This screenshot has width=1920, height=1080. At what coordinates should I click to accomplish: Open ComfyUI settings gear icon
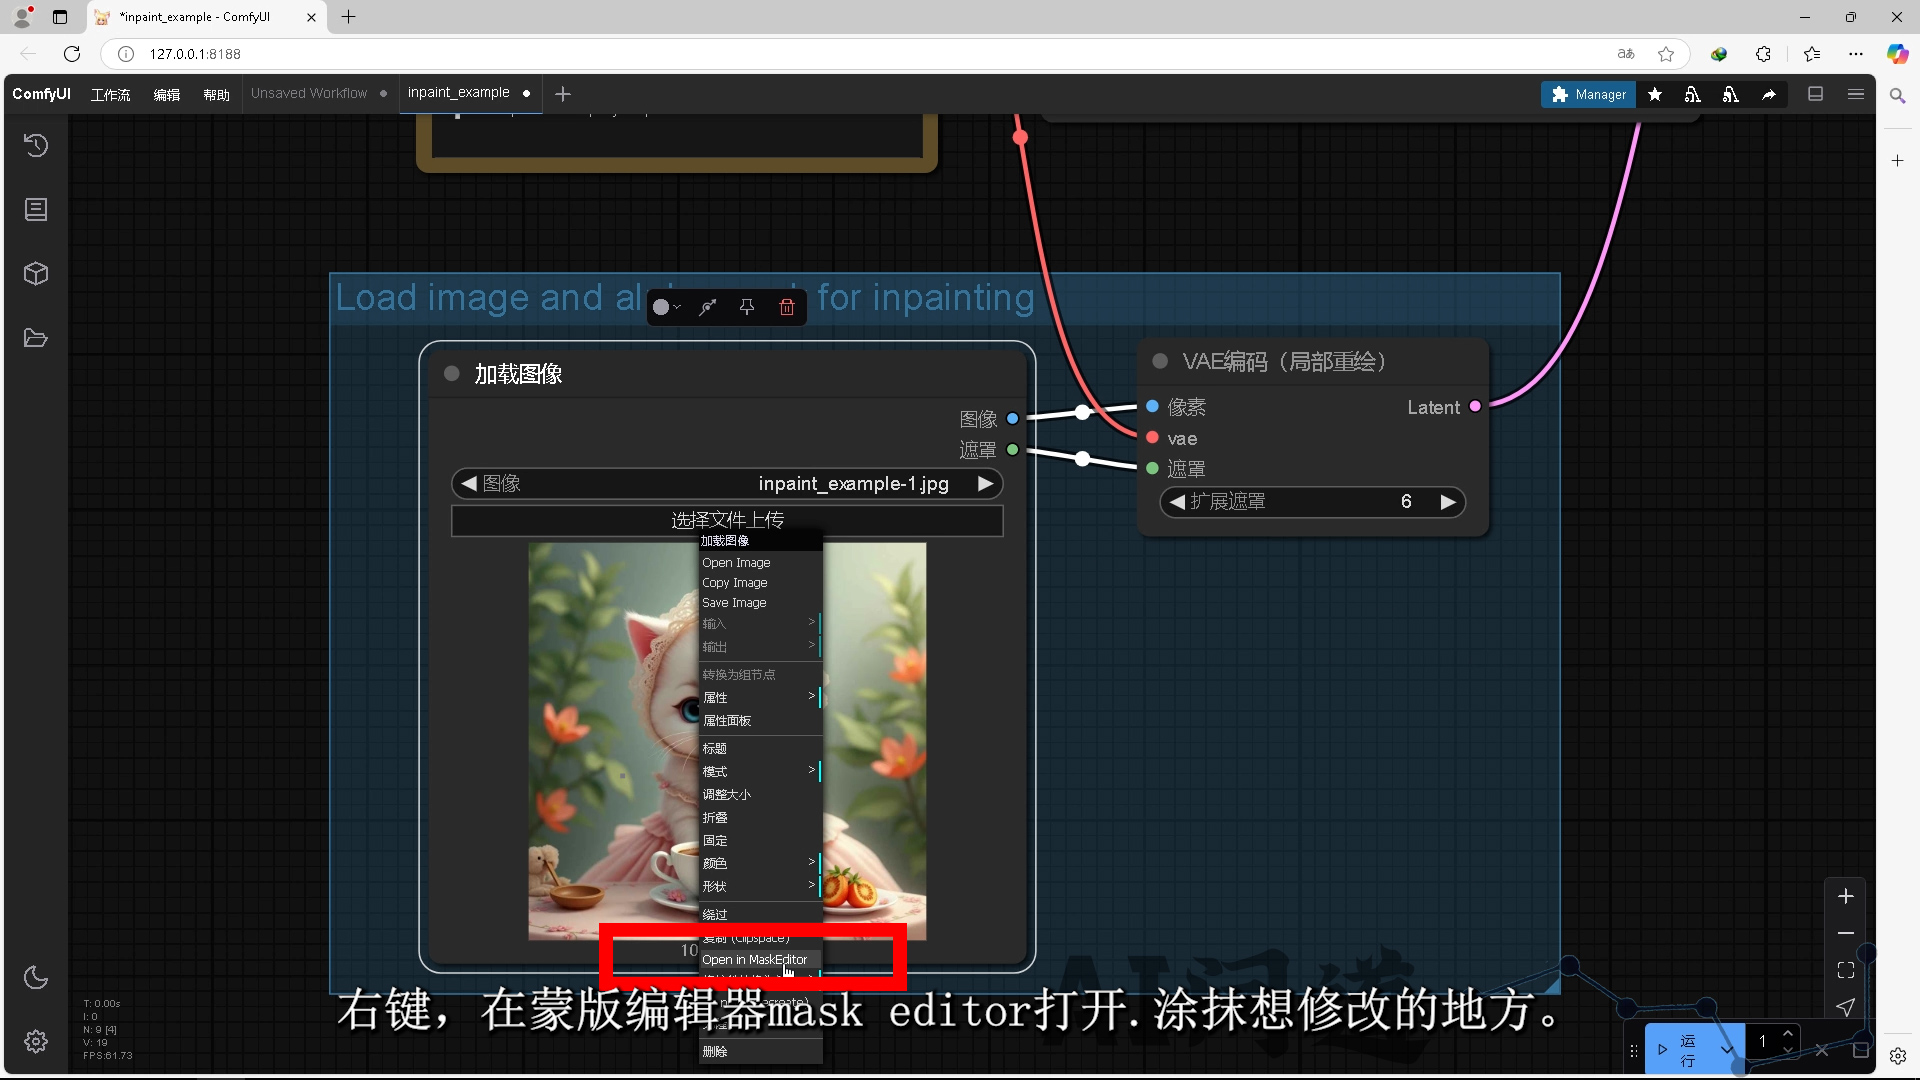(36, 1041)
